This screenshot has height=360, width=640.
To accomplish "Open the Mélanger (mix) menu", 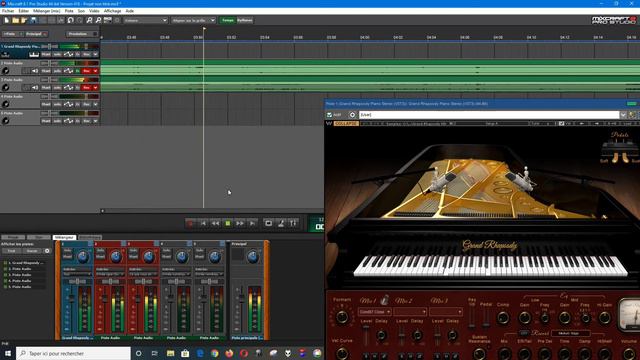I will 47,11.
